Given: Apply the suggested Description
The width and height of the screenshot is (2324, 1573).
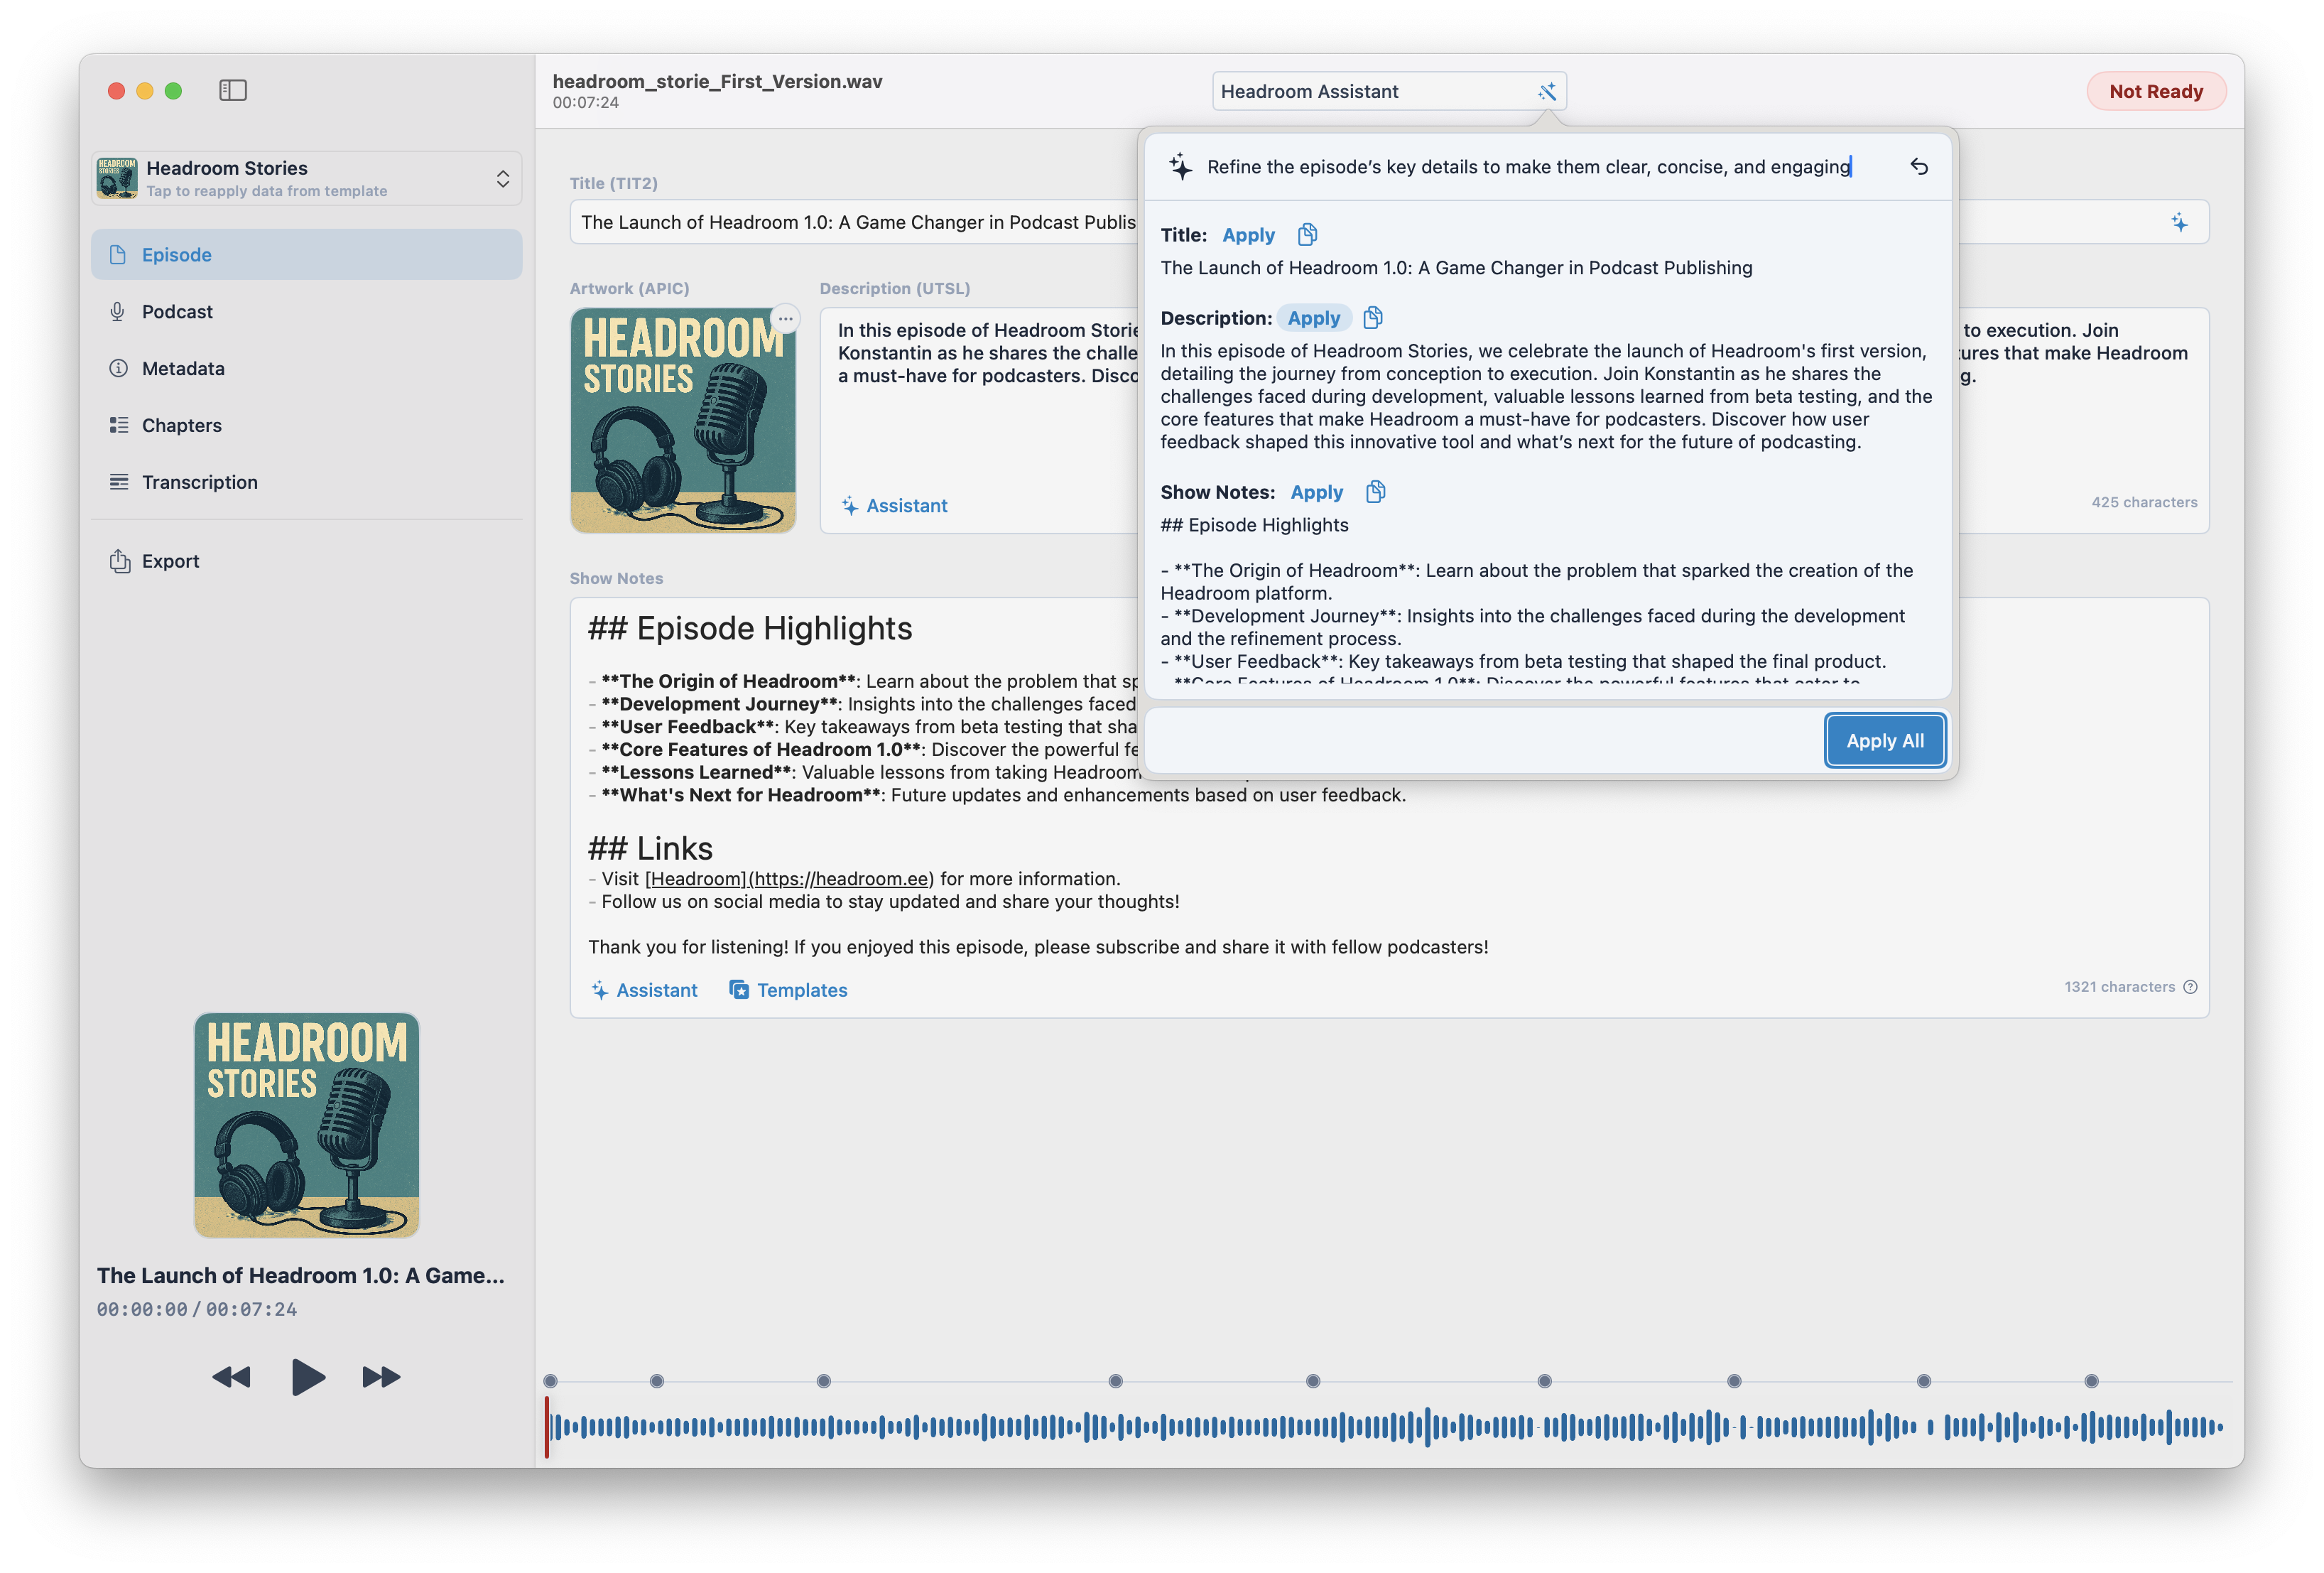Looking at the screenshot, I should 1313,318.
